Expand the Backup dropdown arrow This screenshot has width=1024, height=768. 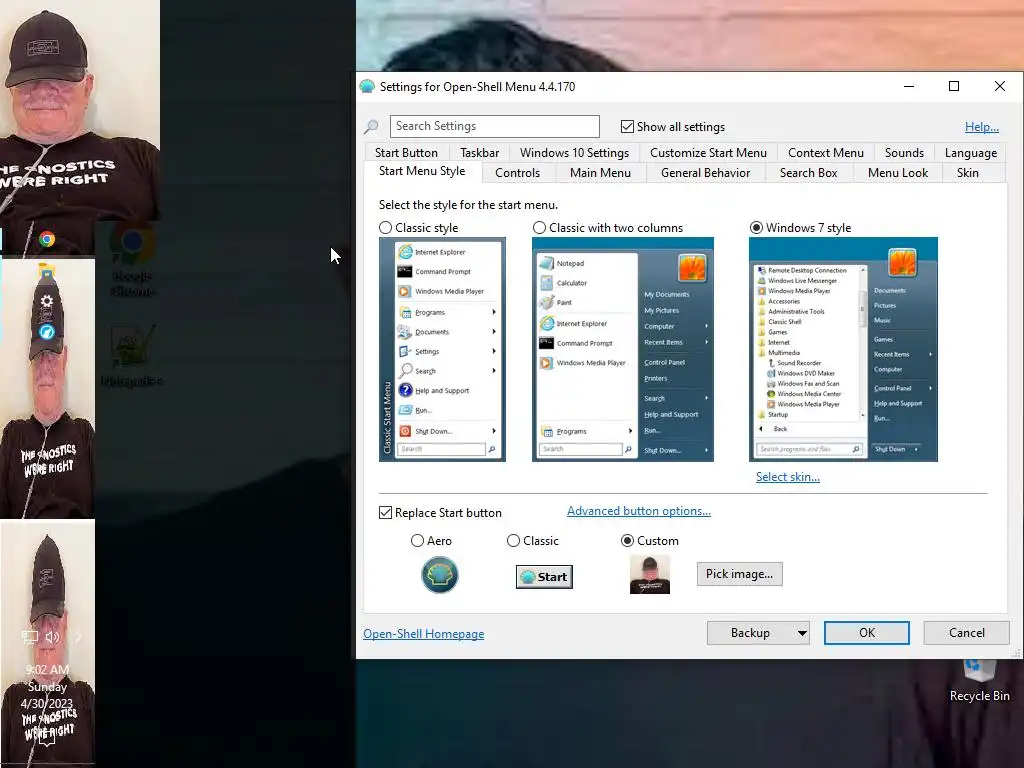pyautogui.click(x=802, y=633)
